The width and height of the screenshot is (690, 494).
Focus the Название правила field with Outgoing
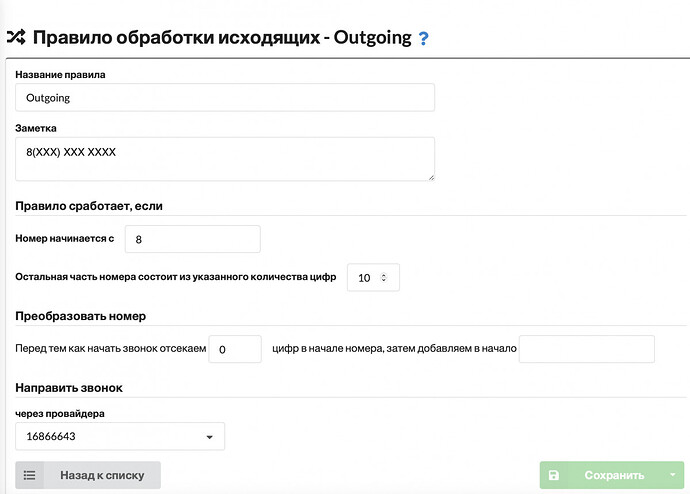click(225, 98)
